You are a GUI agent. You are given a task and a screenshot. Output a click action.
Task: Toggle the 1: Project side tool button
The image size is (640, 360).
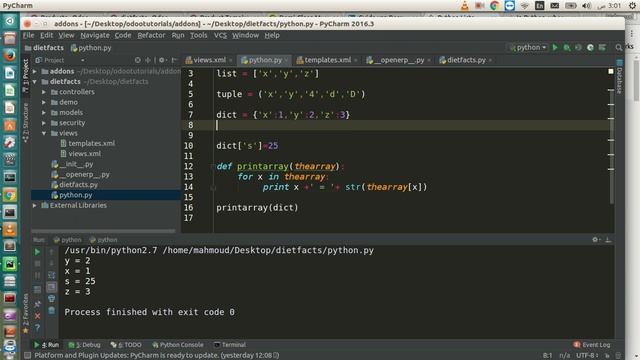pos(26,76)
